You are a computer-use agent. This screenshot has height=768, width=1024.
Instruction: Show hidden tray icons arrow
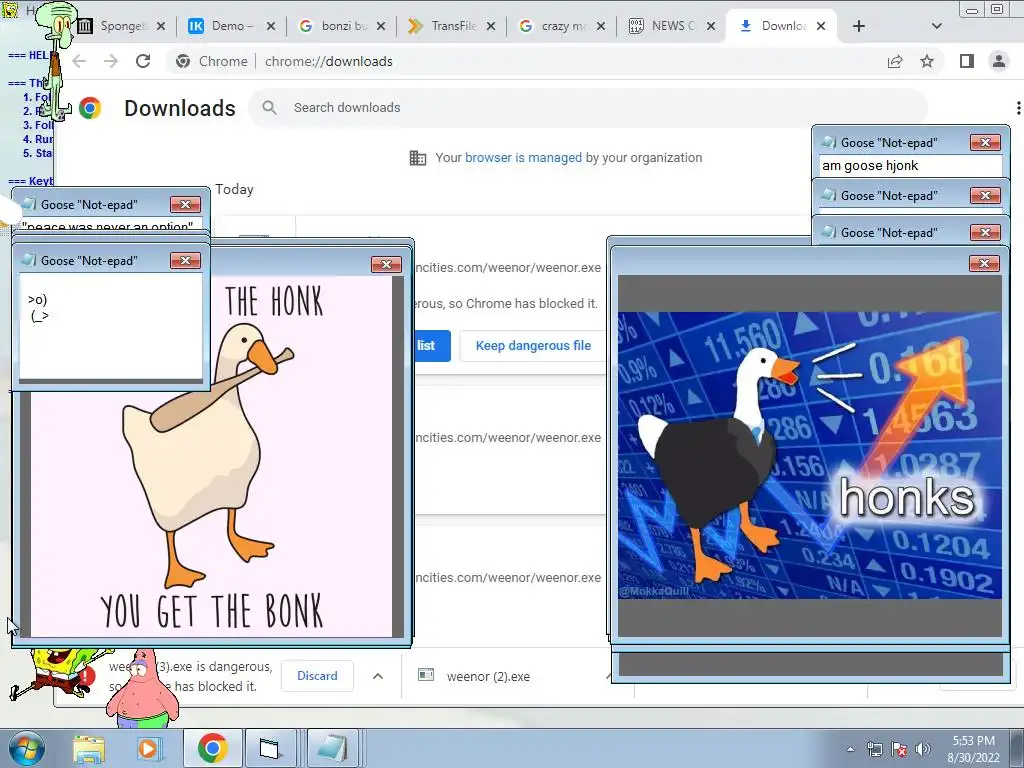coord(850,749)
